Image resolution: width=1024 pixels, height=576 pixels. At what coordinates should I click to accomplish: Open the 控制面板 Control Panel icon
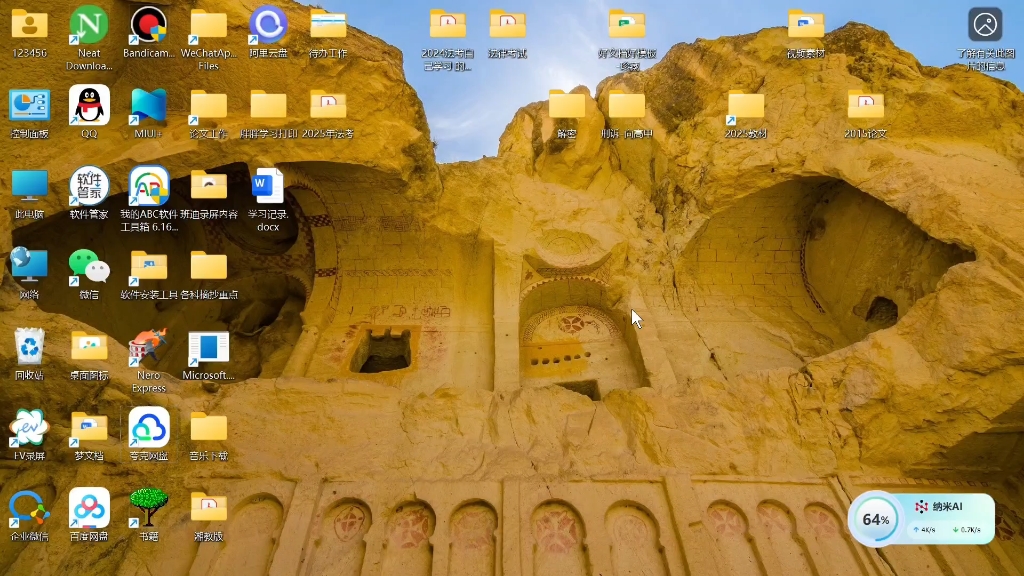[x=29, y=105]
